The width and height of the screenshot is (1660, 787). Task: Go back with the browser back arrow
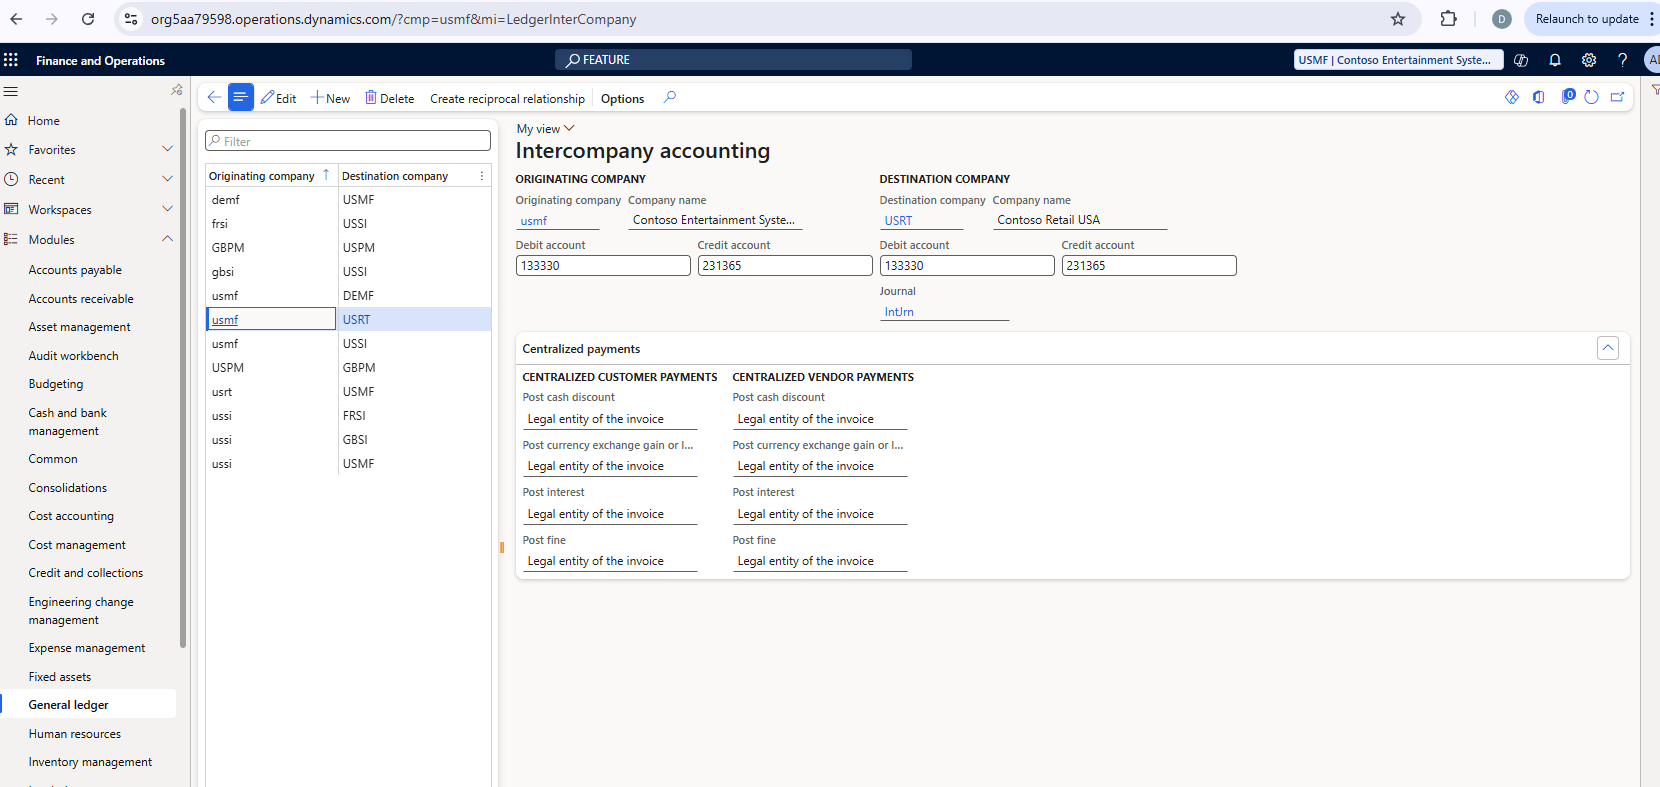click(x=16, y=19)
